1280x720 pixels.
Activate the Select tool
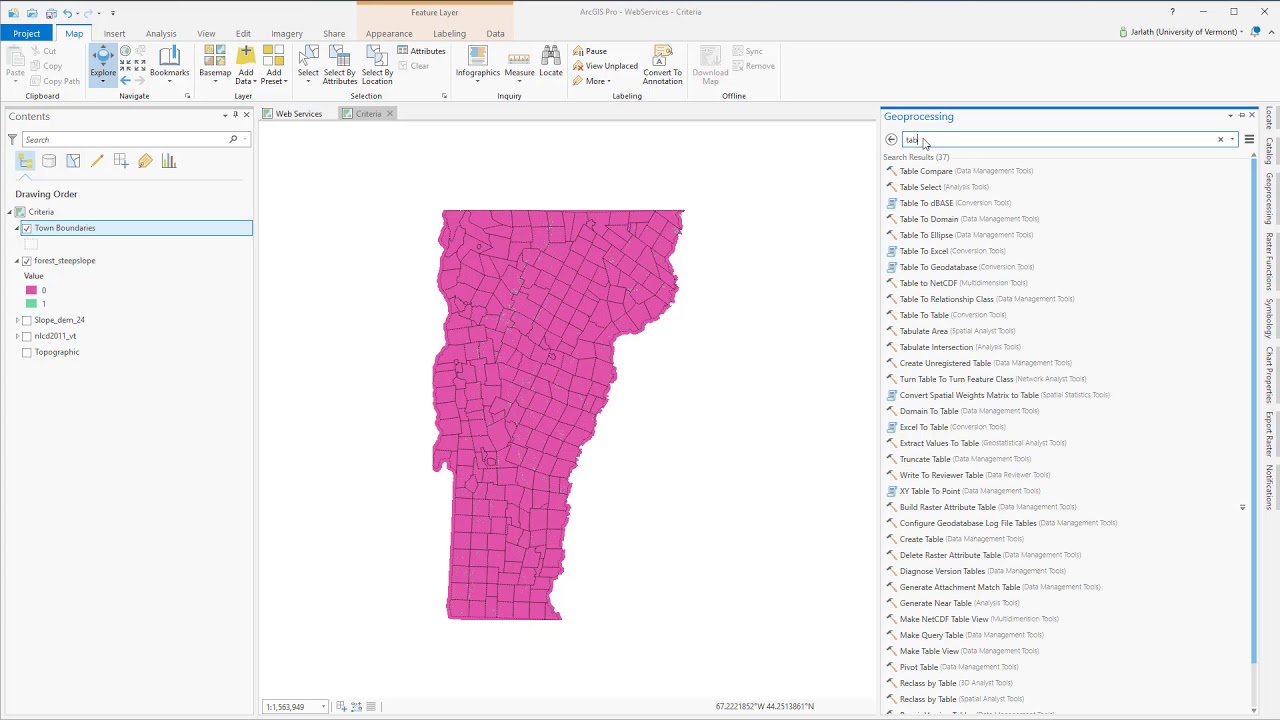308,64
